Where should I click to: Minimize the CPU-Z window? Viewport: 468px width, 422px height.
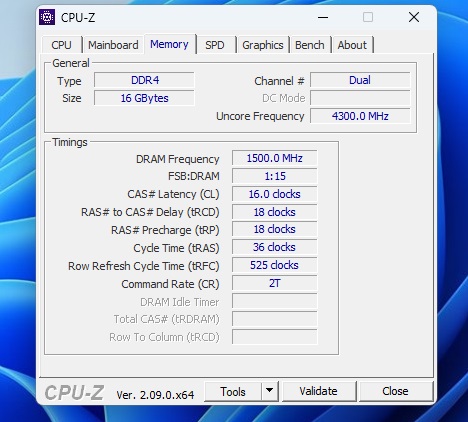tap(323, 17)
